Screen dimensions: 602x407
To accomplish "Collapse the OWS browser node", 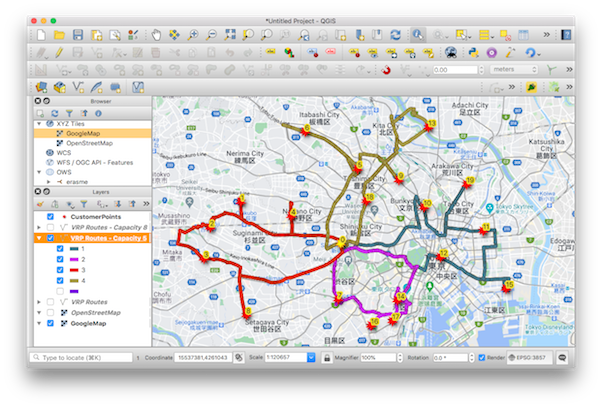I will pos(39,172).
